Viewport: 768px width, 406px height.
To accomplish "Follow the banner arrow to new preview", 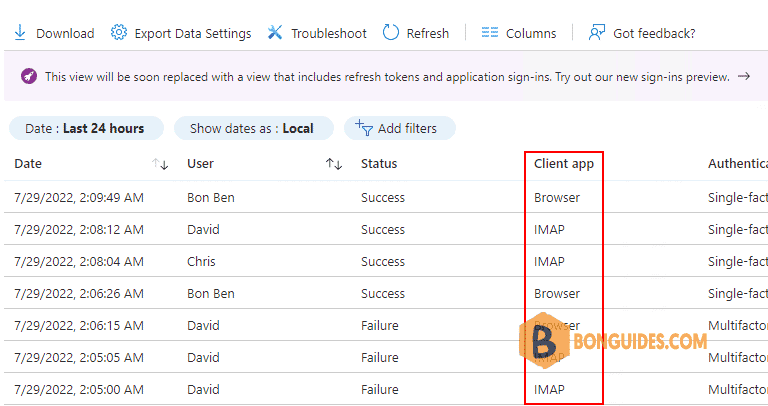I will click(744, 76).
